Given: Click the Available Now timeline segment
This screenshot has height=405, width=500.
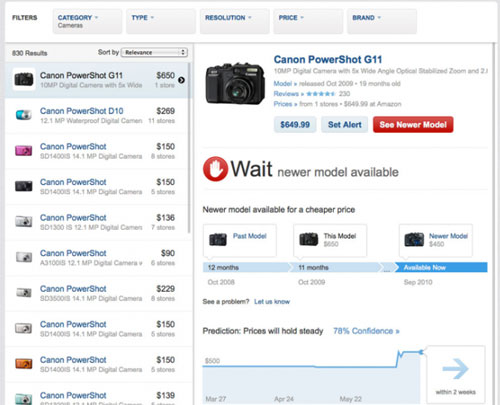Looking at the screenshot, I should [441, 267].
